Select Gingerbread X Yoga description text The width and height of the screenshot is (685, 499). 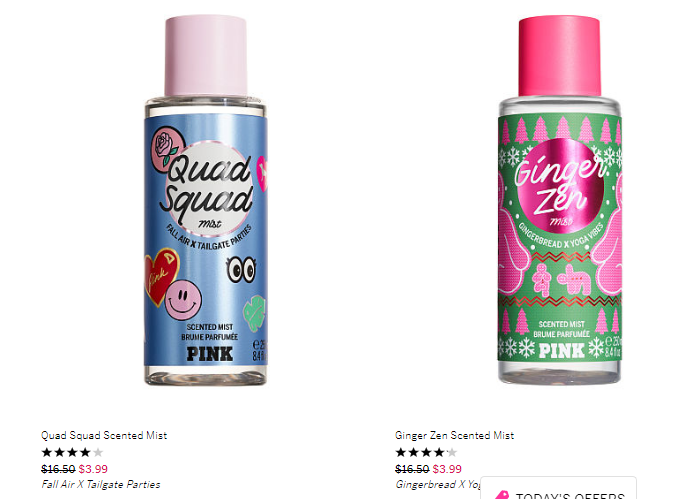tap(438, 484)
